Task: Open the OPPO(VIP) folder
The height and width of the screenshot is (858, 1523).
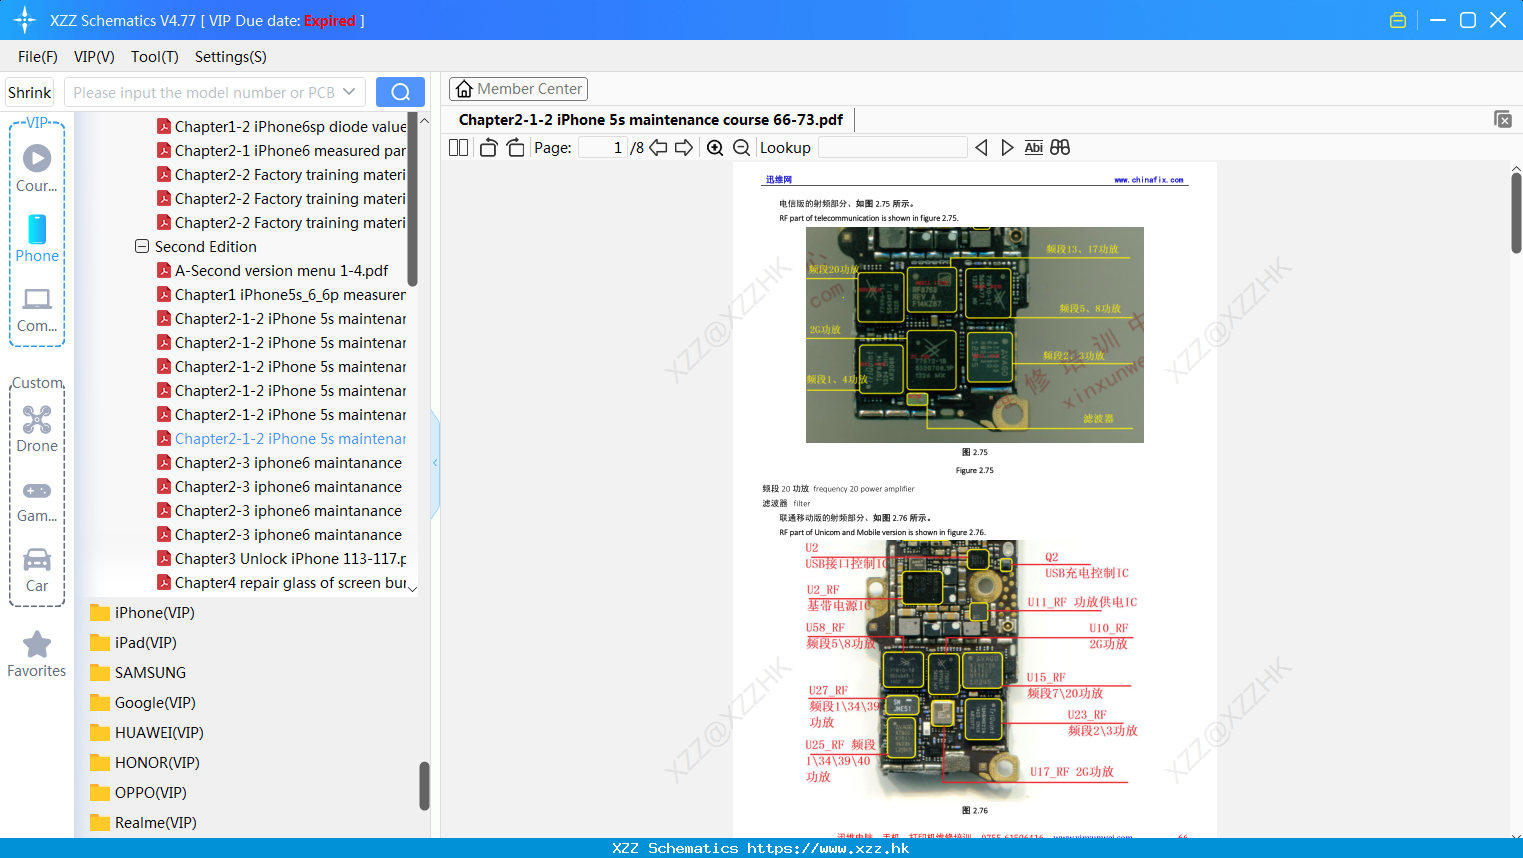Action: pyautogui.click(x=138, y=793)
